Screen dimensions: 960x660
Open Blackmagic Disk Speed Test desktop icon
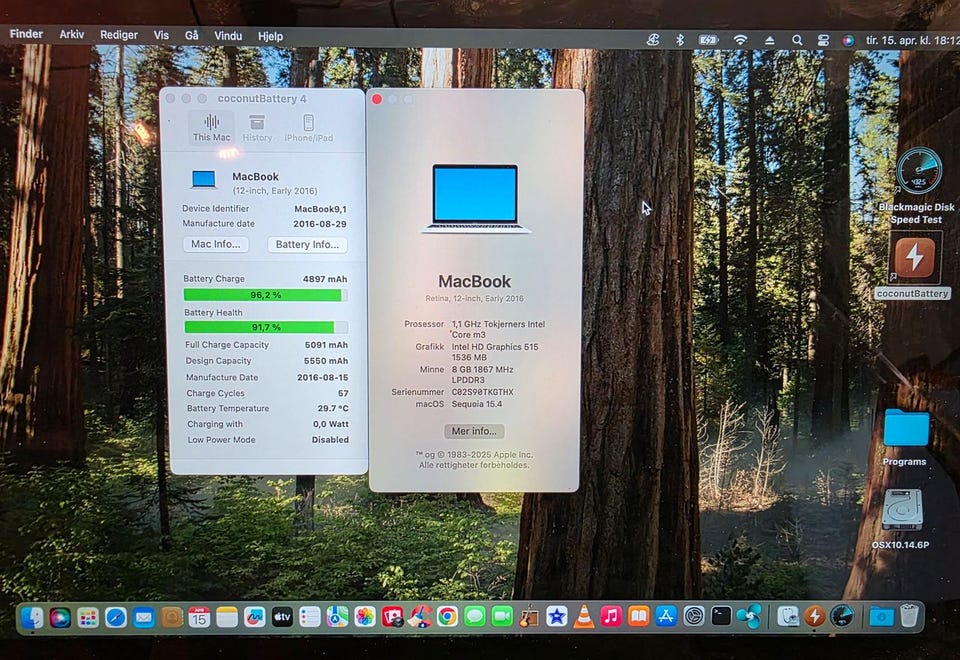tap(918, 172)
